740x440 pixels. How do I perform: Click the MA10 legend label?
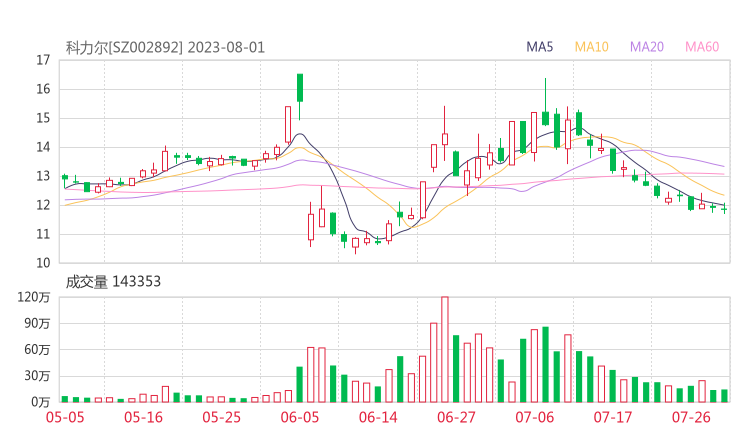pyautogui.click(x=591, y=47)
